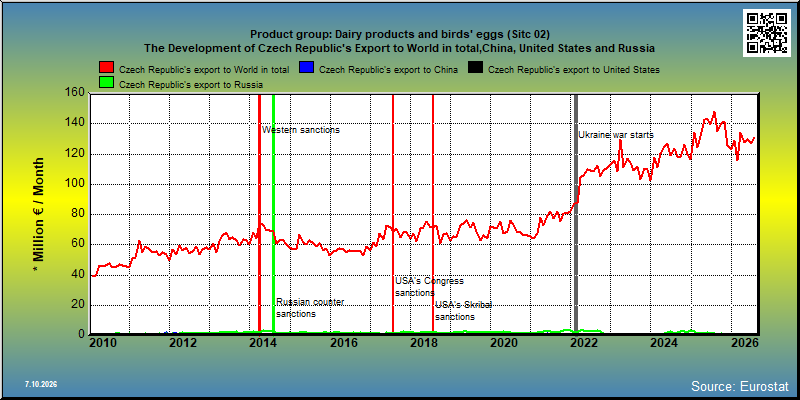Viewport: 800px width, 400px height.
Task: Click the Russian counter sanctions annotation
Action: pos(310,308)
